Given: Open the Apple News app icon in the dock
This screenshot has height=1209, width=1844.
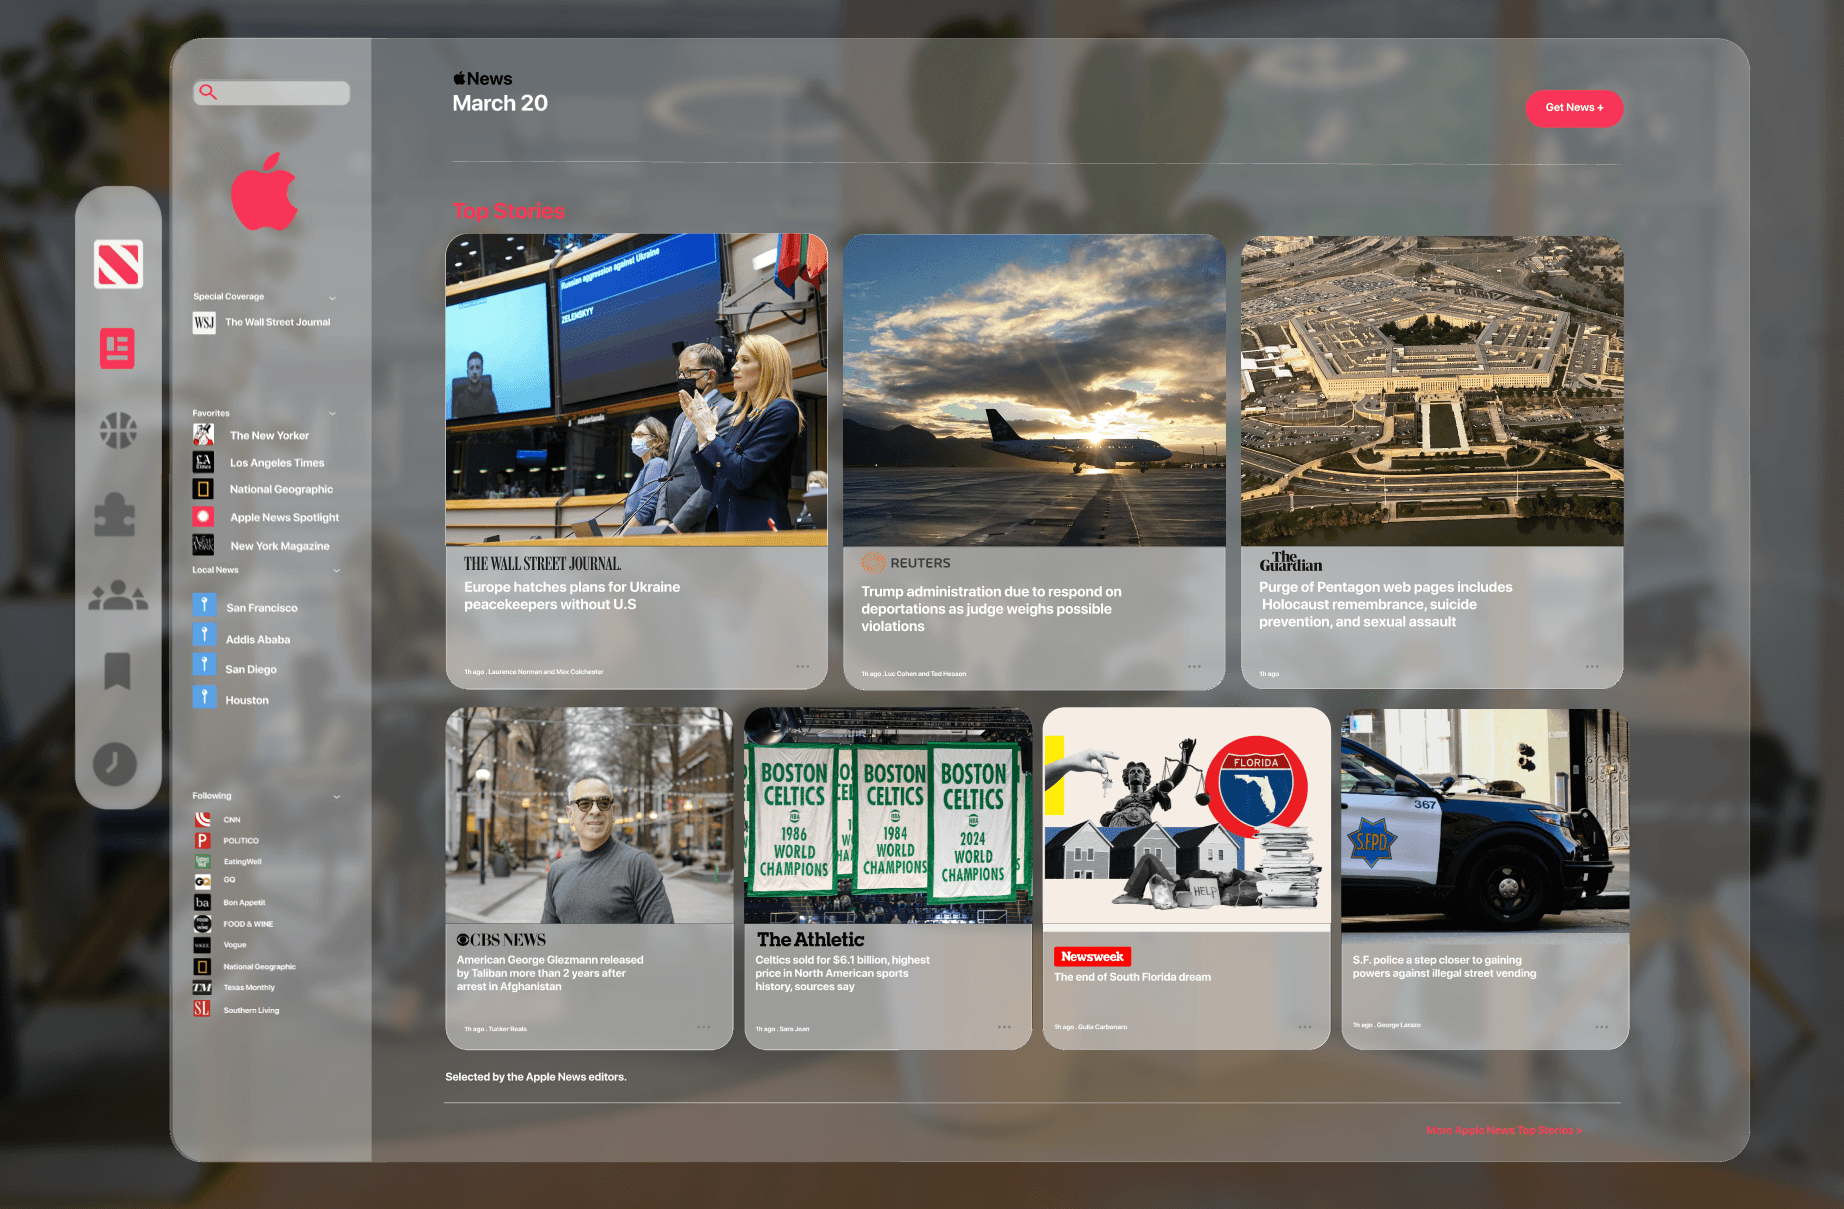Looking at the screenshot, I should tap(118, 264).
